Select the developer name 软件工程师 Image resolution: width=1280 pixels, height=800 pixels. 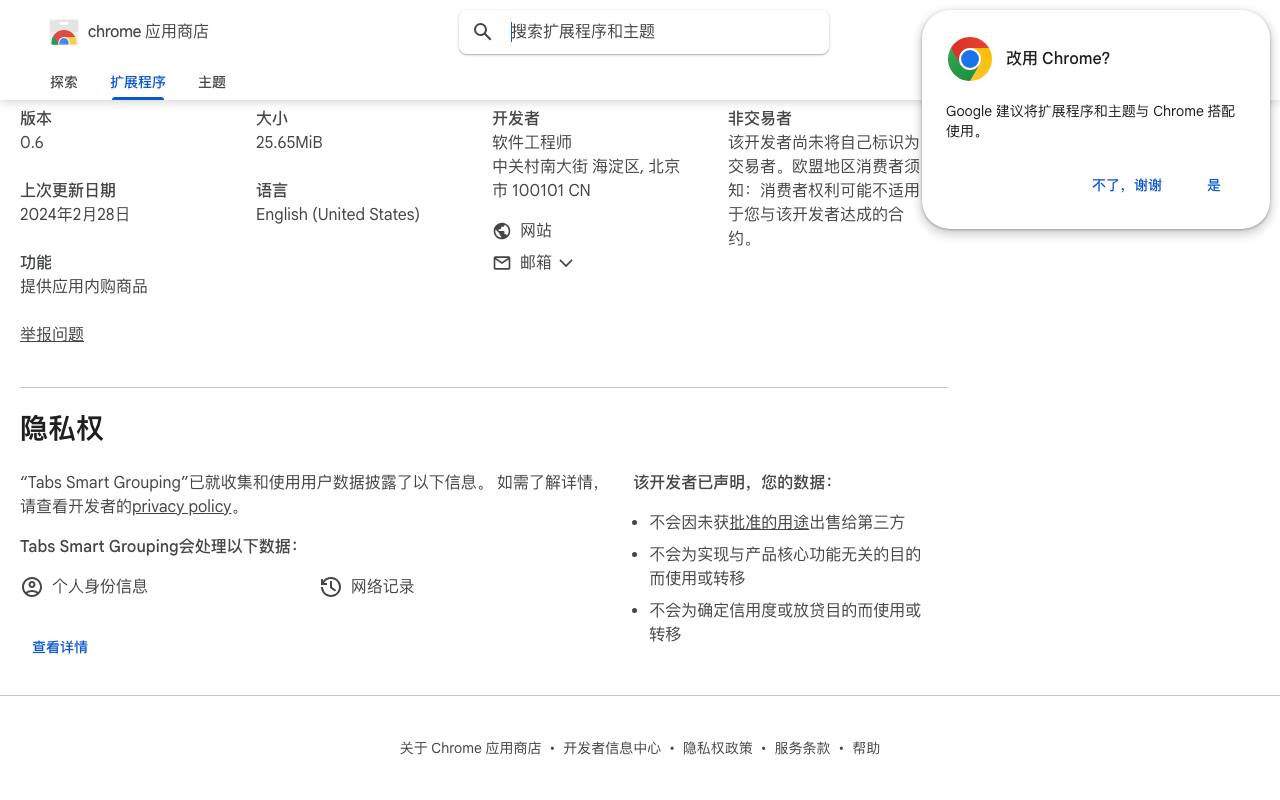pyautogui.click(x=532, y=143)
